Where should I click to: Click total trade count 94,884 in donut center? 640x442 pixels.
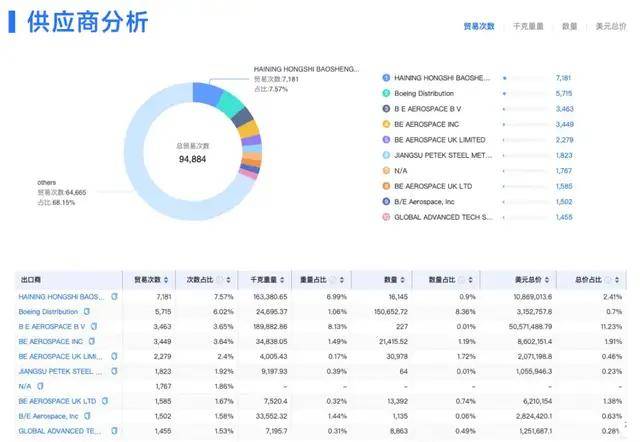point(192,159)
